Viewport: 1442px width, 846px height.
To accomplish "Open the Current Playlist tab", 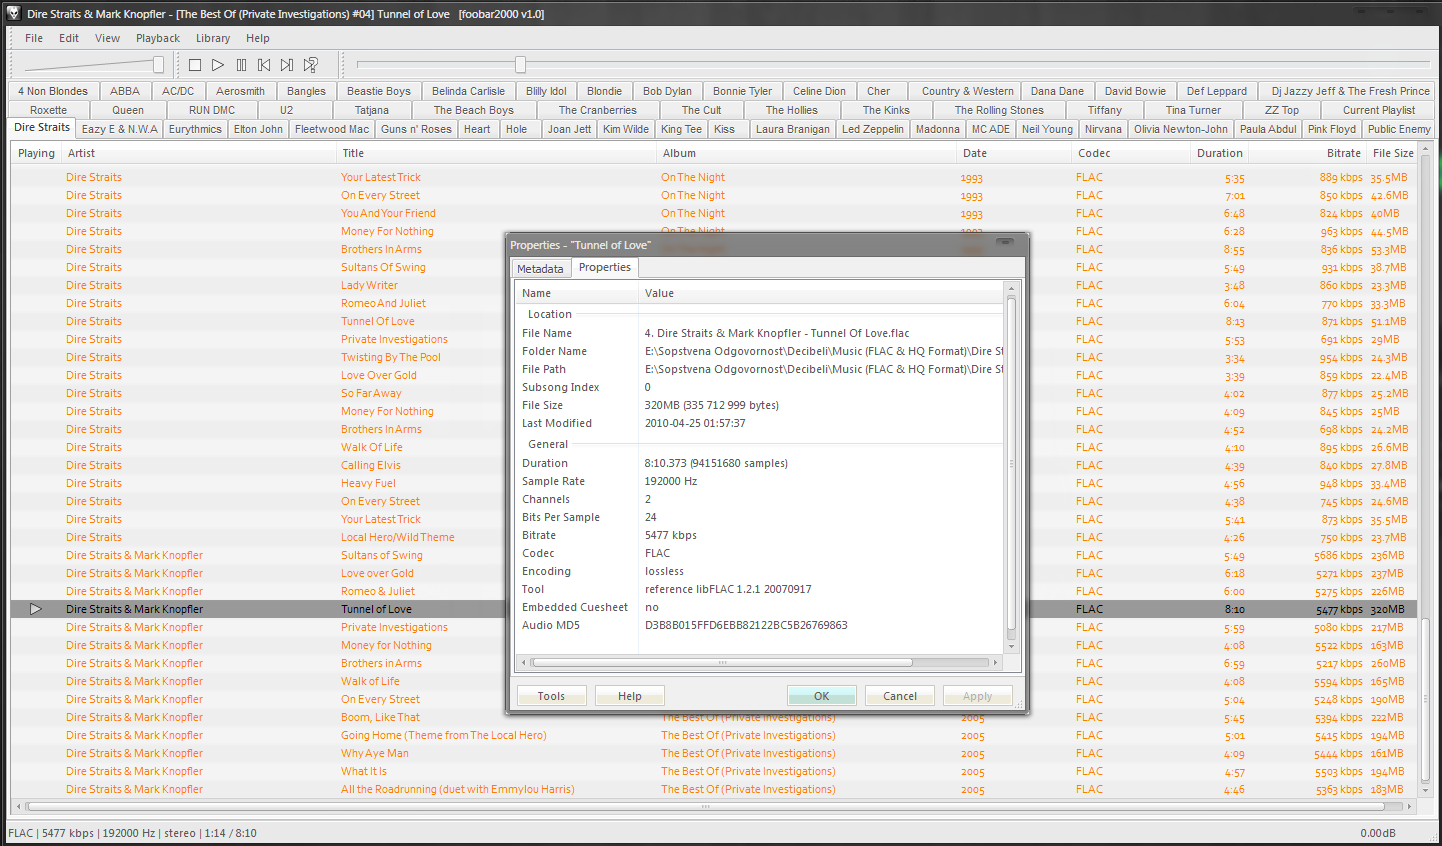I will click(1379, 110).
